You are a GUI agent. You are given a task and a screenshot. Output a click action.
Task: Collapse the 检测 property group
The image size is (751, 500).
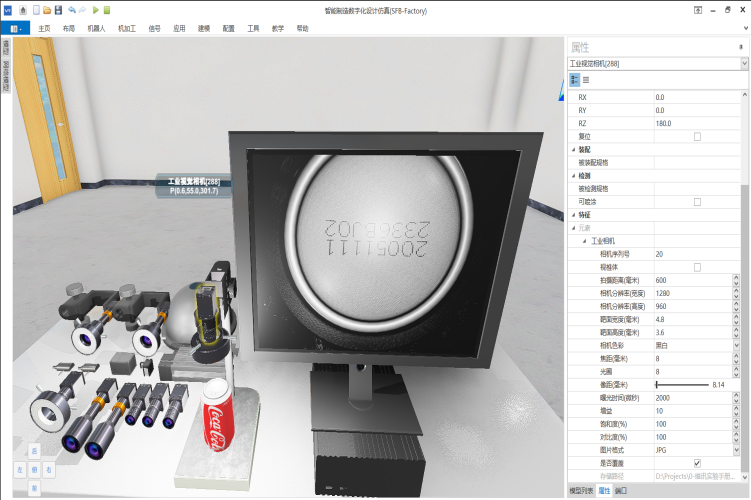[x=574, y=176]
